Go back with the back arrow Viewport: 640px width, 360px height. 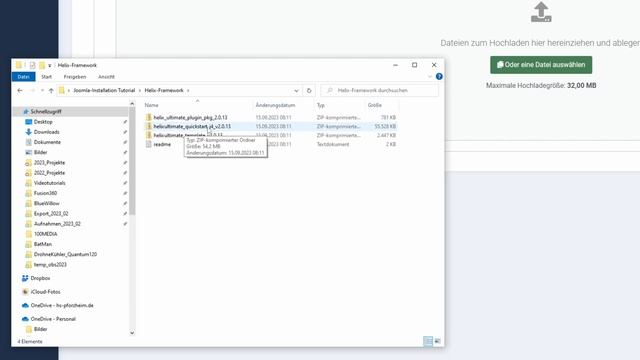click(x=20, y=91)
